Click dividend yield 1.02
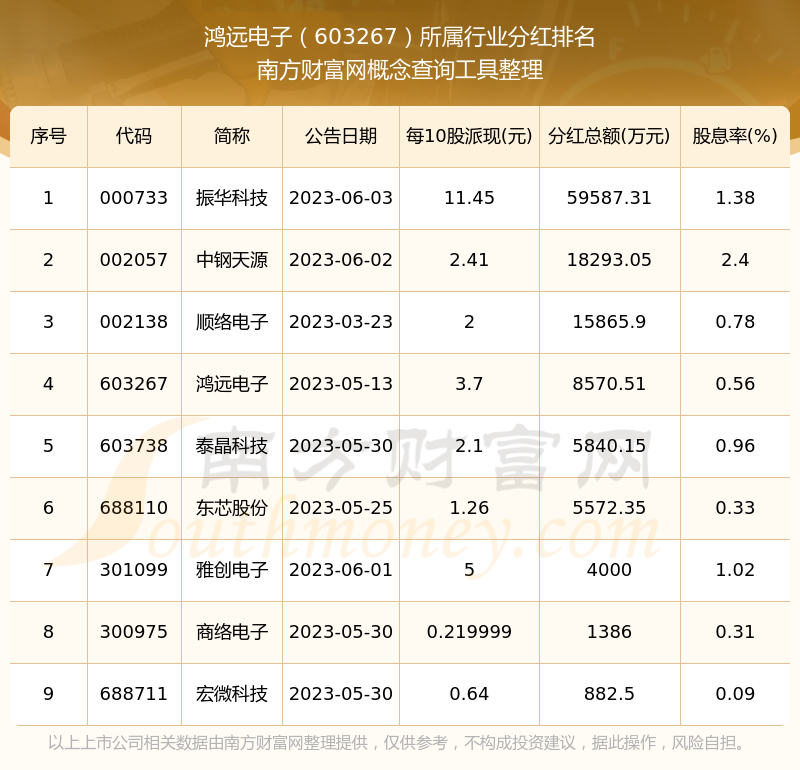 click(735, 569)
